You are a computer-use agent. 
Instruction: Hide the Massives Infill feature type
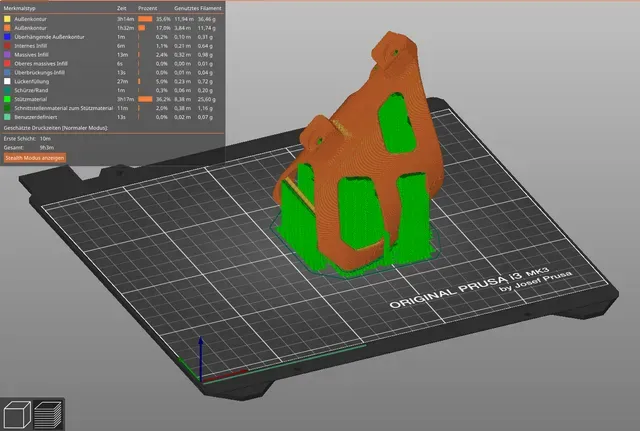coord(31,55)
